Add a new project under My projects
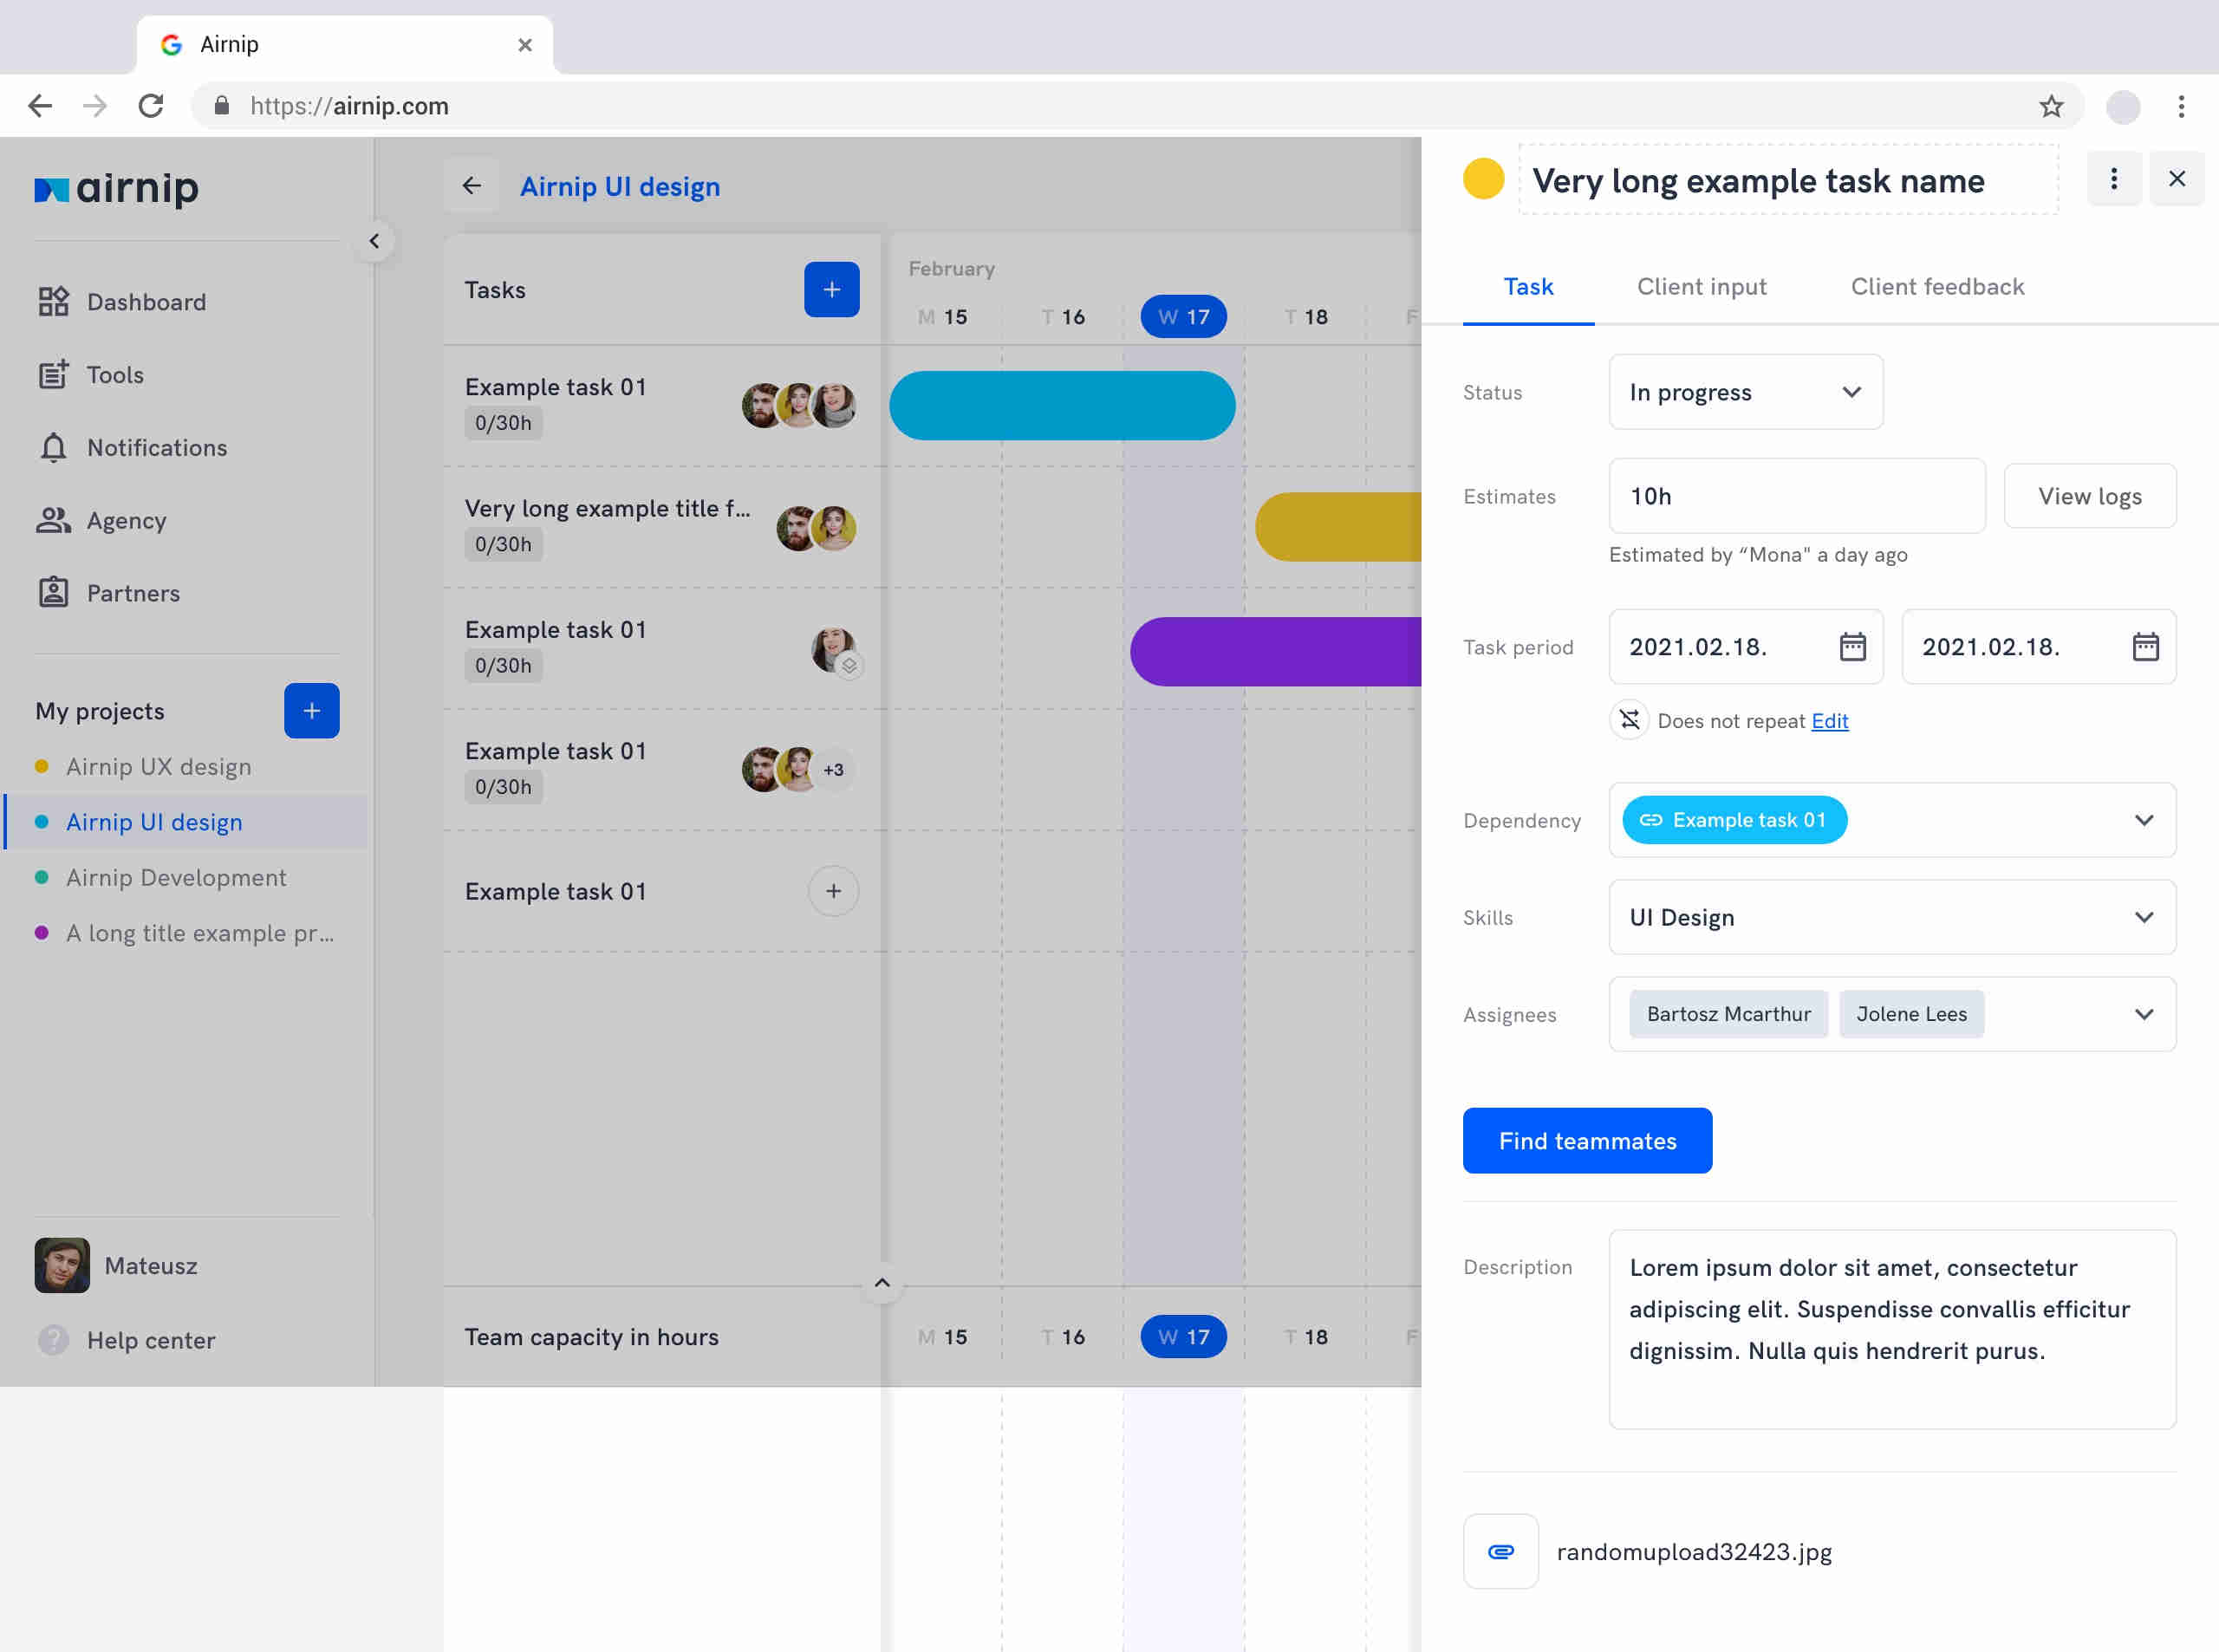This screenshot has width=2219, height=1652. coord(312,711)
